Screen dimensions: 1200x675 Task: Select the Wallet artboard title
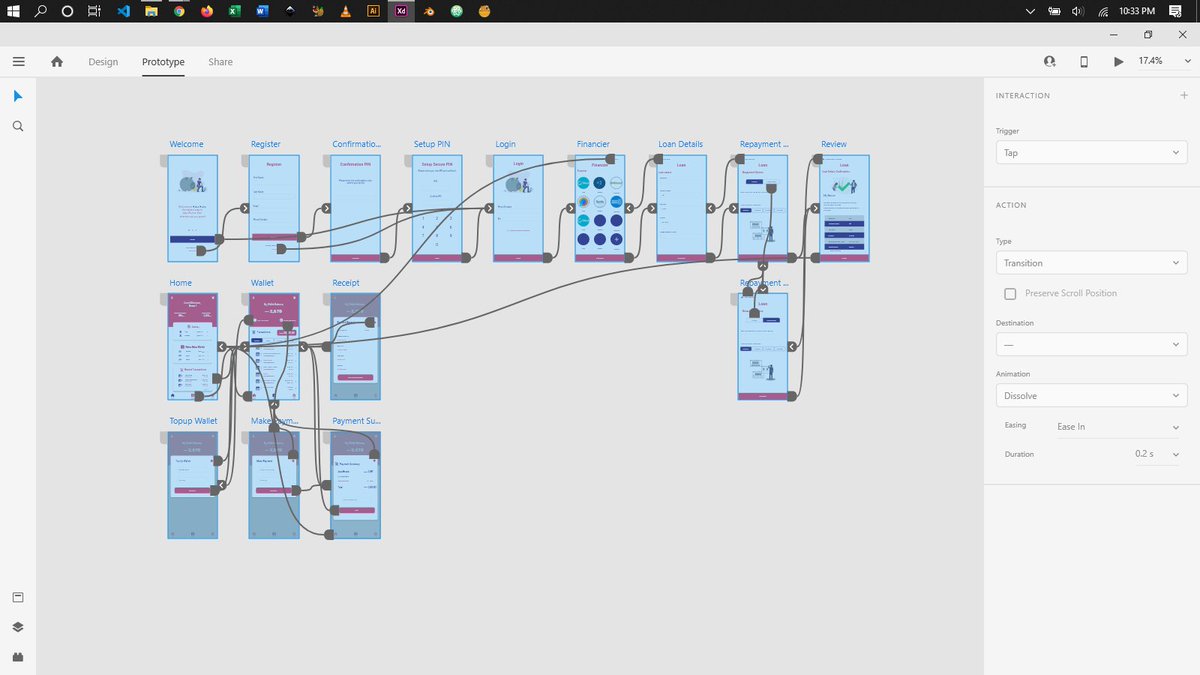pyautogui.click(x=262, y=283)
